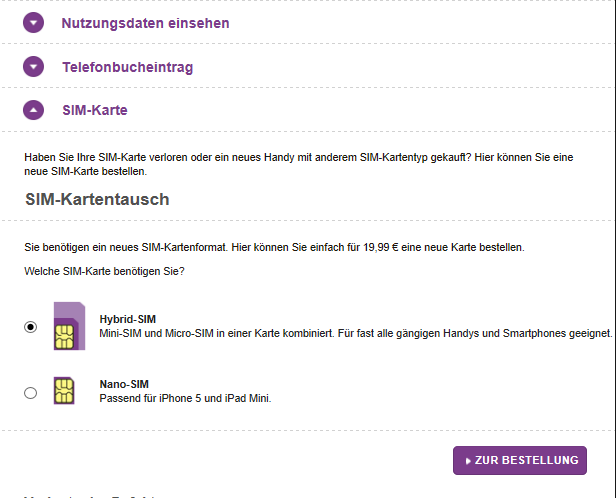
Task: Open the Nutzungsdaten einsehen section title
Action: (145, 22)
